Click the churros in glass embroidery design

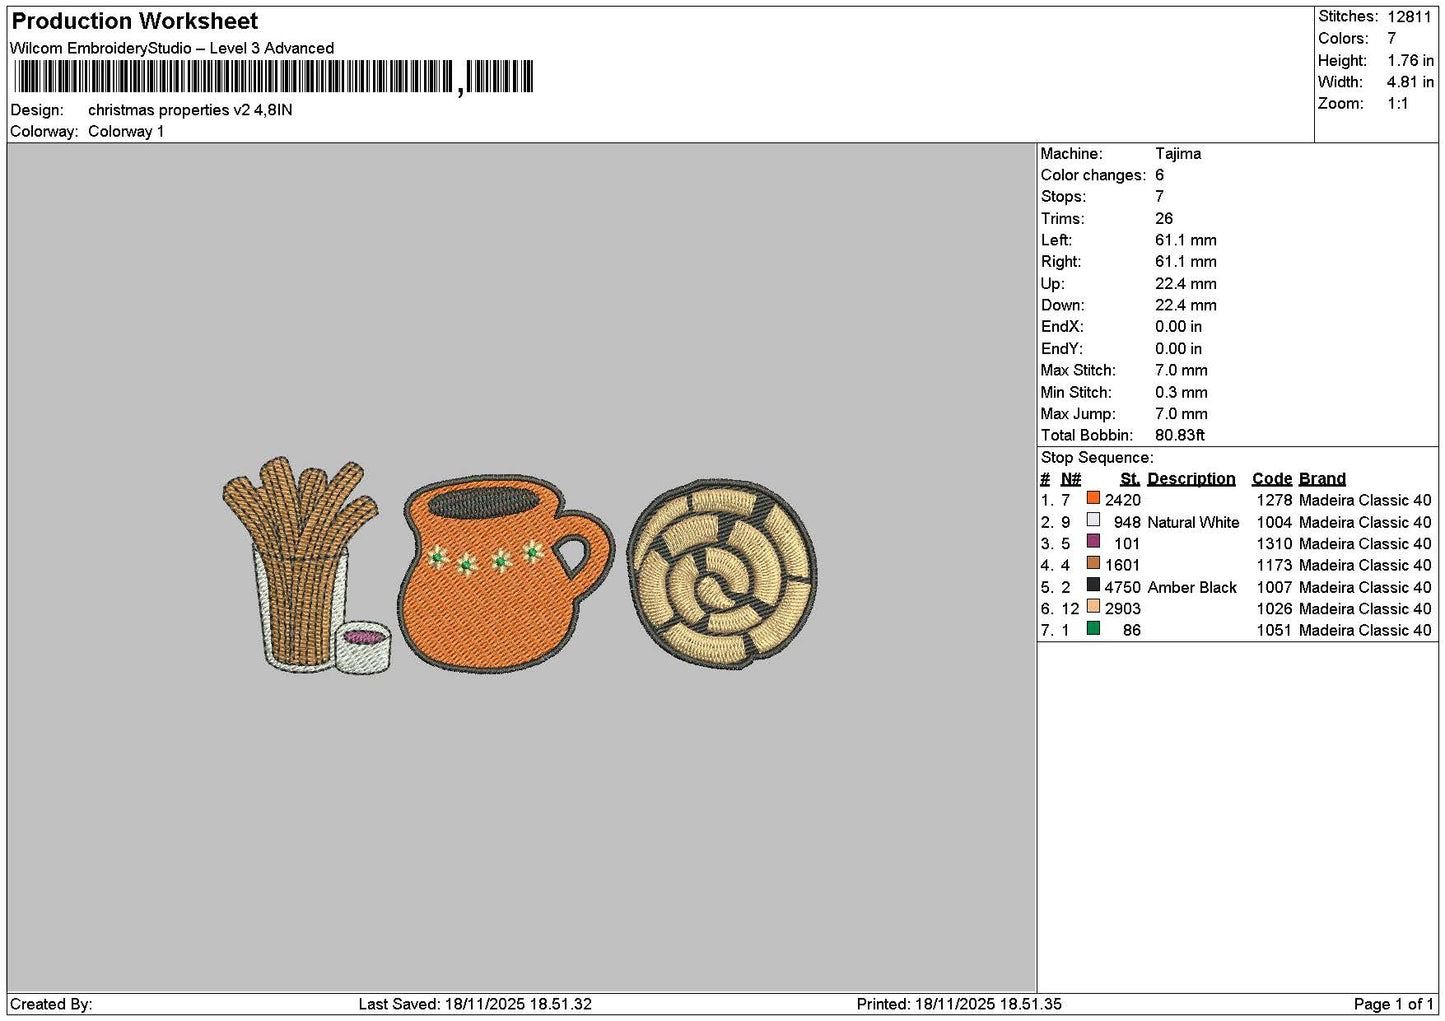pyautogui.click(x=298, y=563)
